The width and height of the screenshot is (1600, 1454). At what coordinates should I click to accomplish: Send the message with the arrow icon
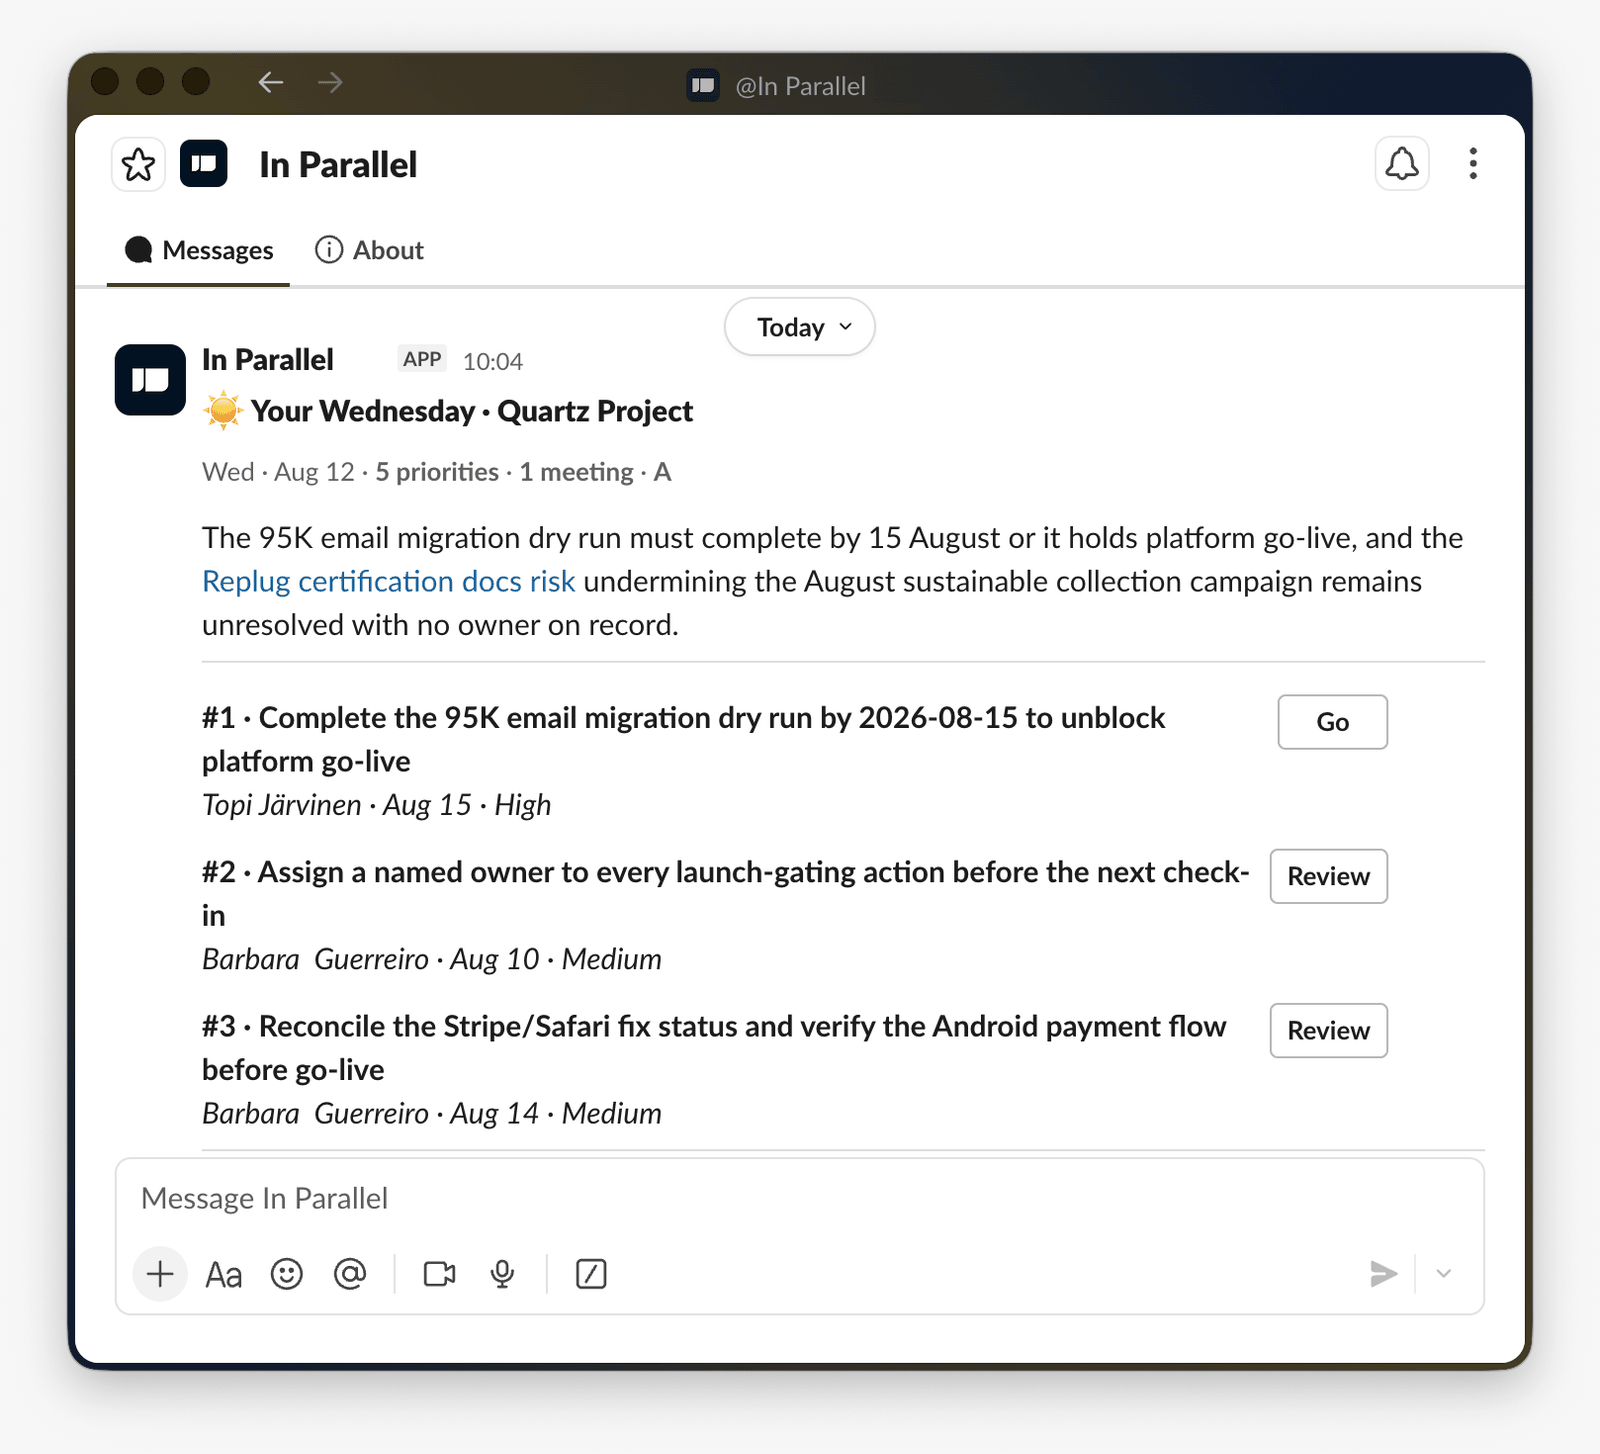click(1383, 1274)
